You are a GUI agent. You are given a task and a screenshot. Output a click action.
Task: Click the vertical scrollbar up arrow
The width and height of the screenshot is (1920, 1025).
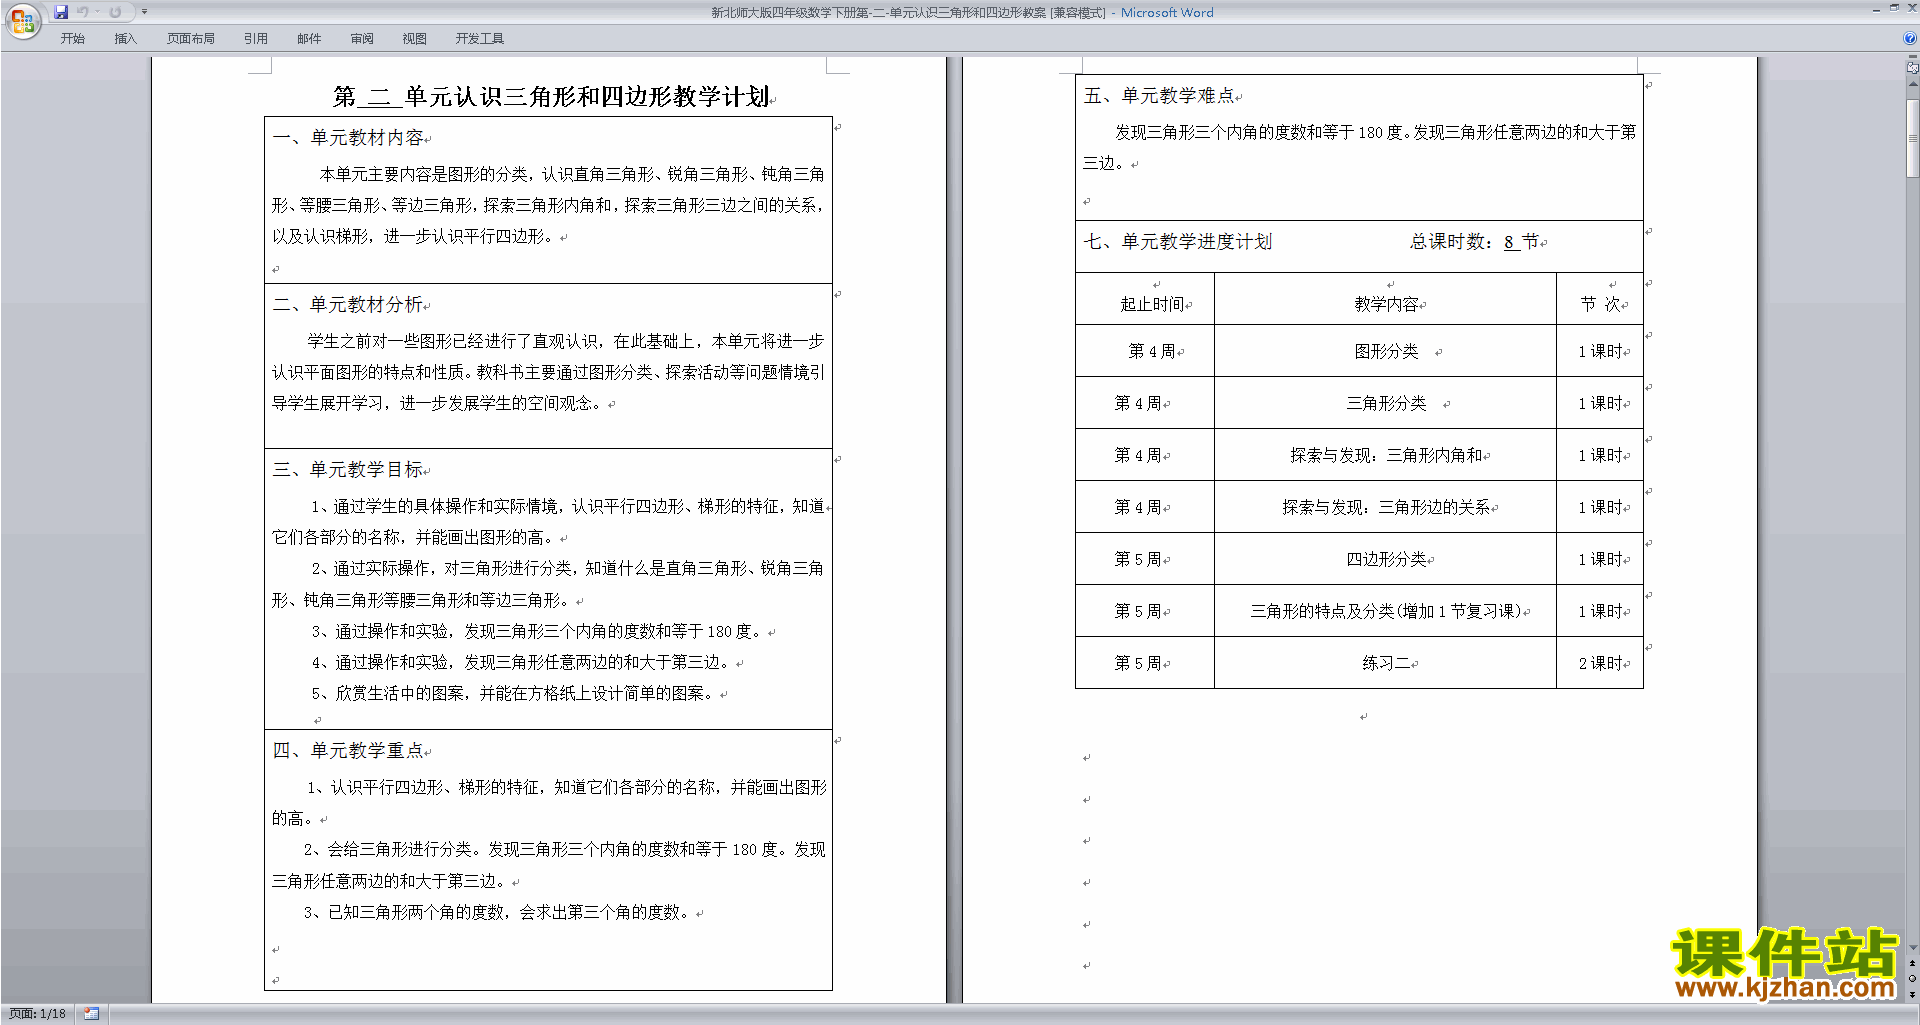[x=1913, y=84]
